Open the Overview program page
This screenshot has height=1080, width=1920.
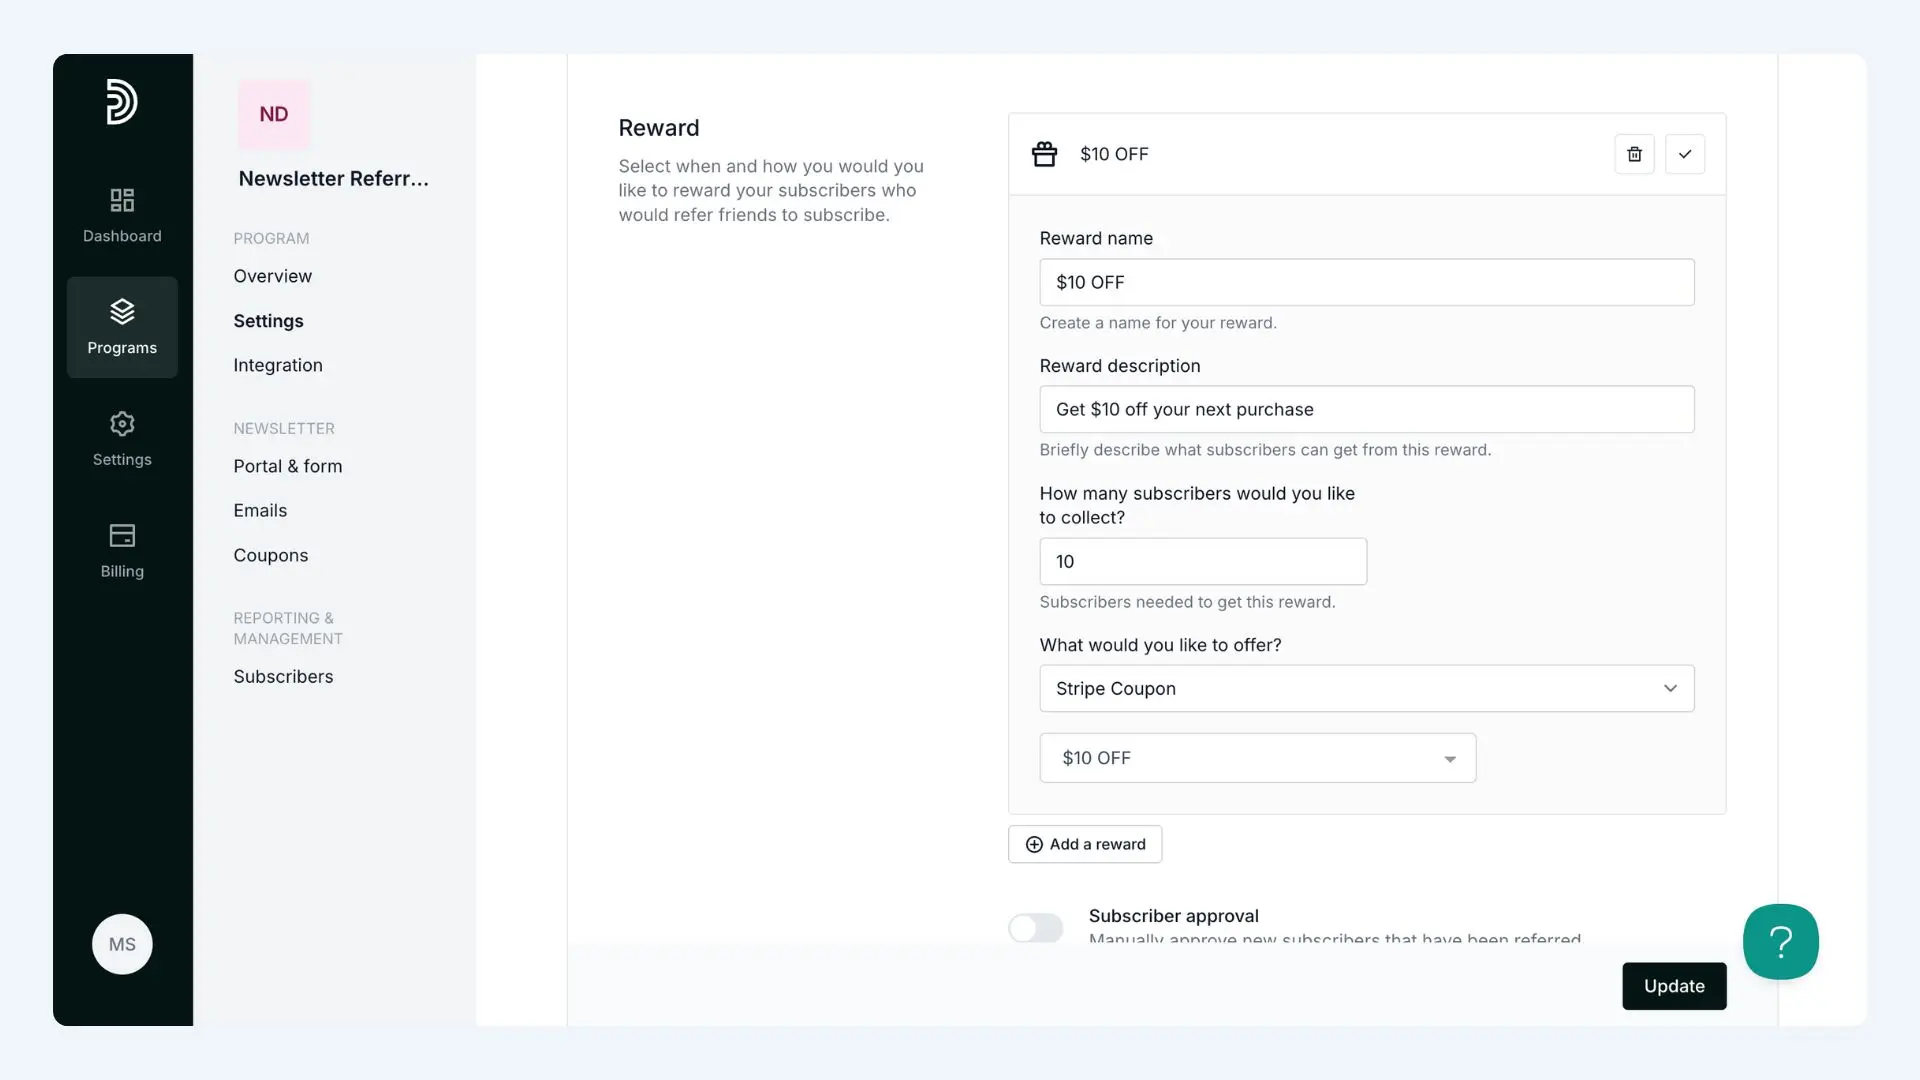point(272,276)
